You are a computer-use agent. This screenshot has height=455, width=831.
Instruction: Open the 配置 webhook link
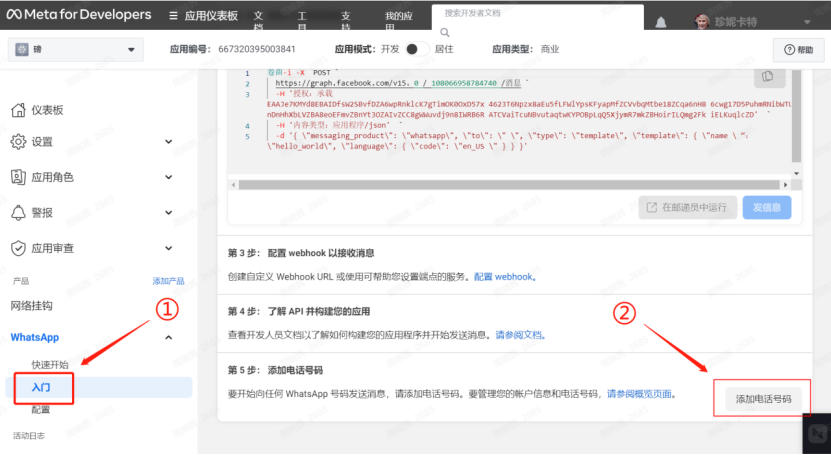504,276
